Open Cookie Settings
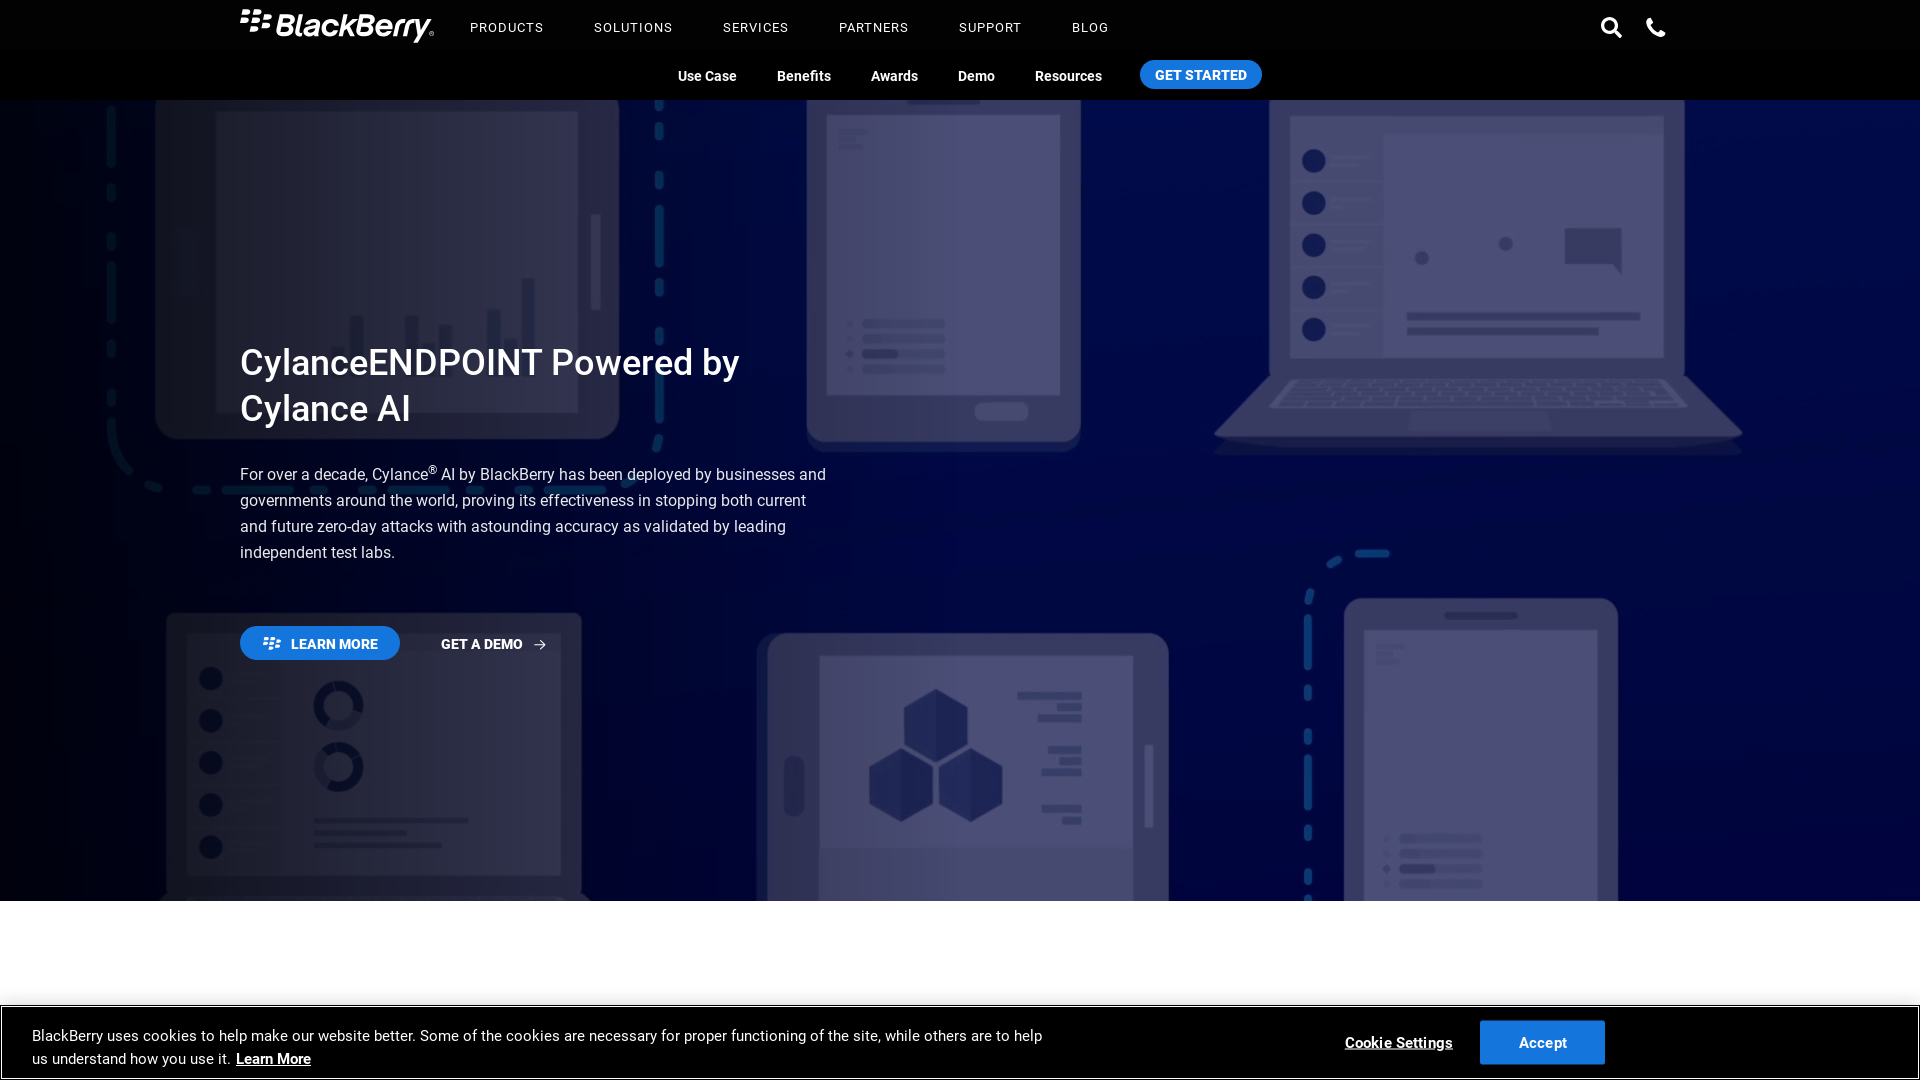 (1398, 1043)
